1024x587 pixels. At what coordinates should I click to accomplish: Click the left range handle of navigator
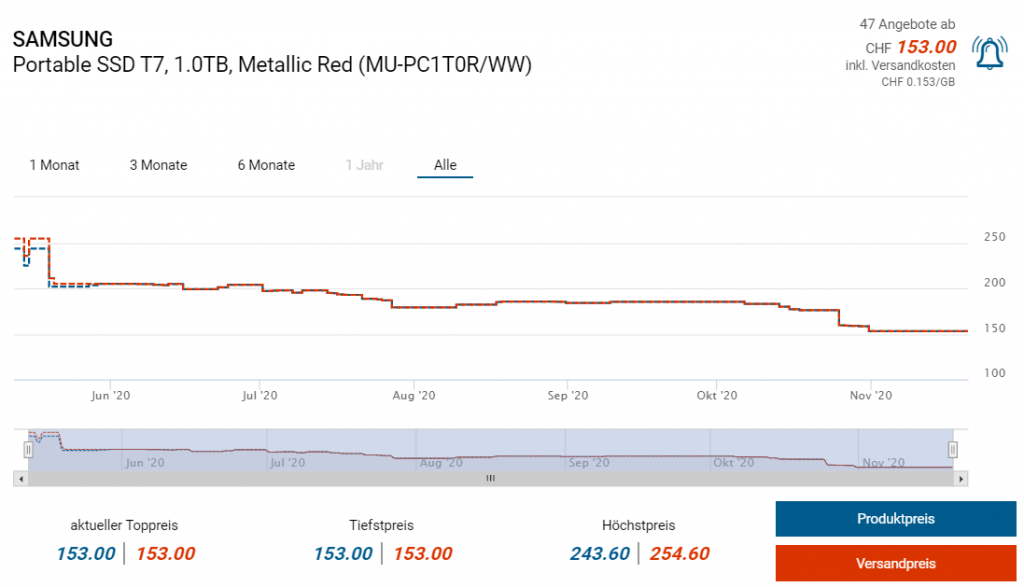29,450
